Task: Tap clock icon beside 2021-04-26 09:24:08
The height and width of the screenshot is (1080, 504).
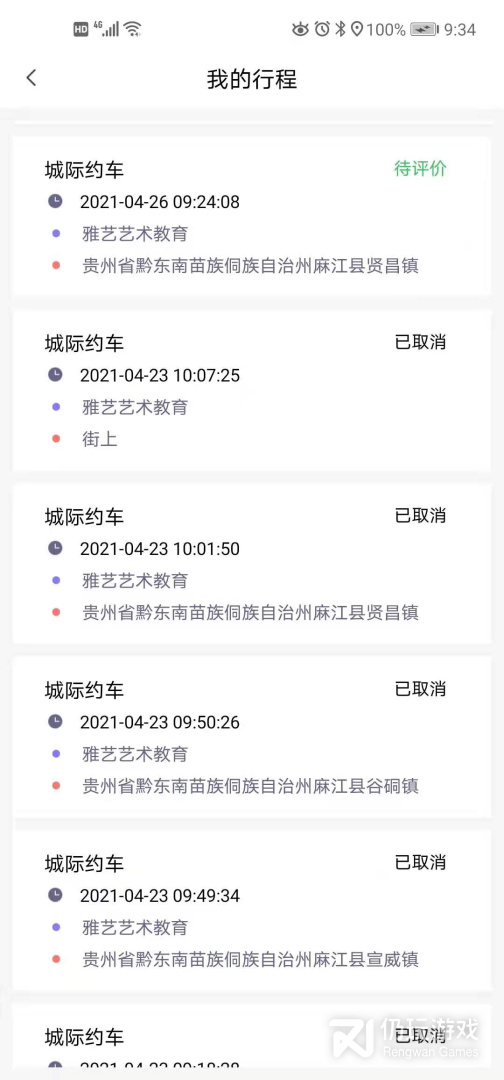Action: point(55,201)
